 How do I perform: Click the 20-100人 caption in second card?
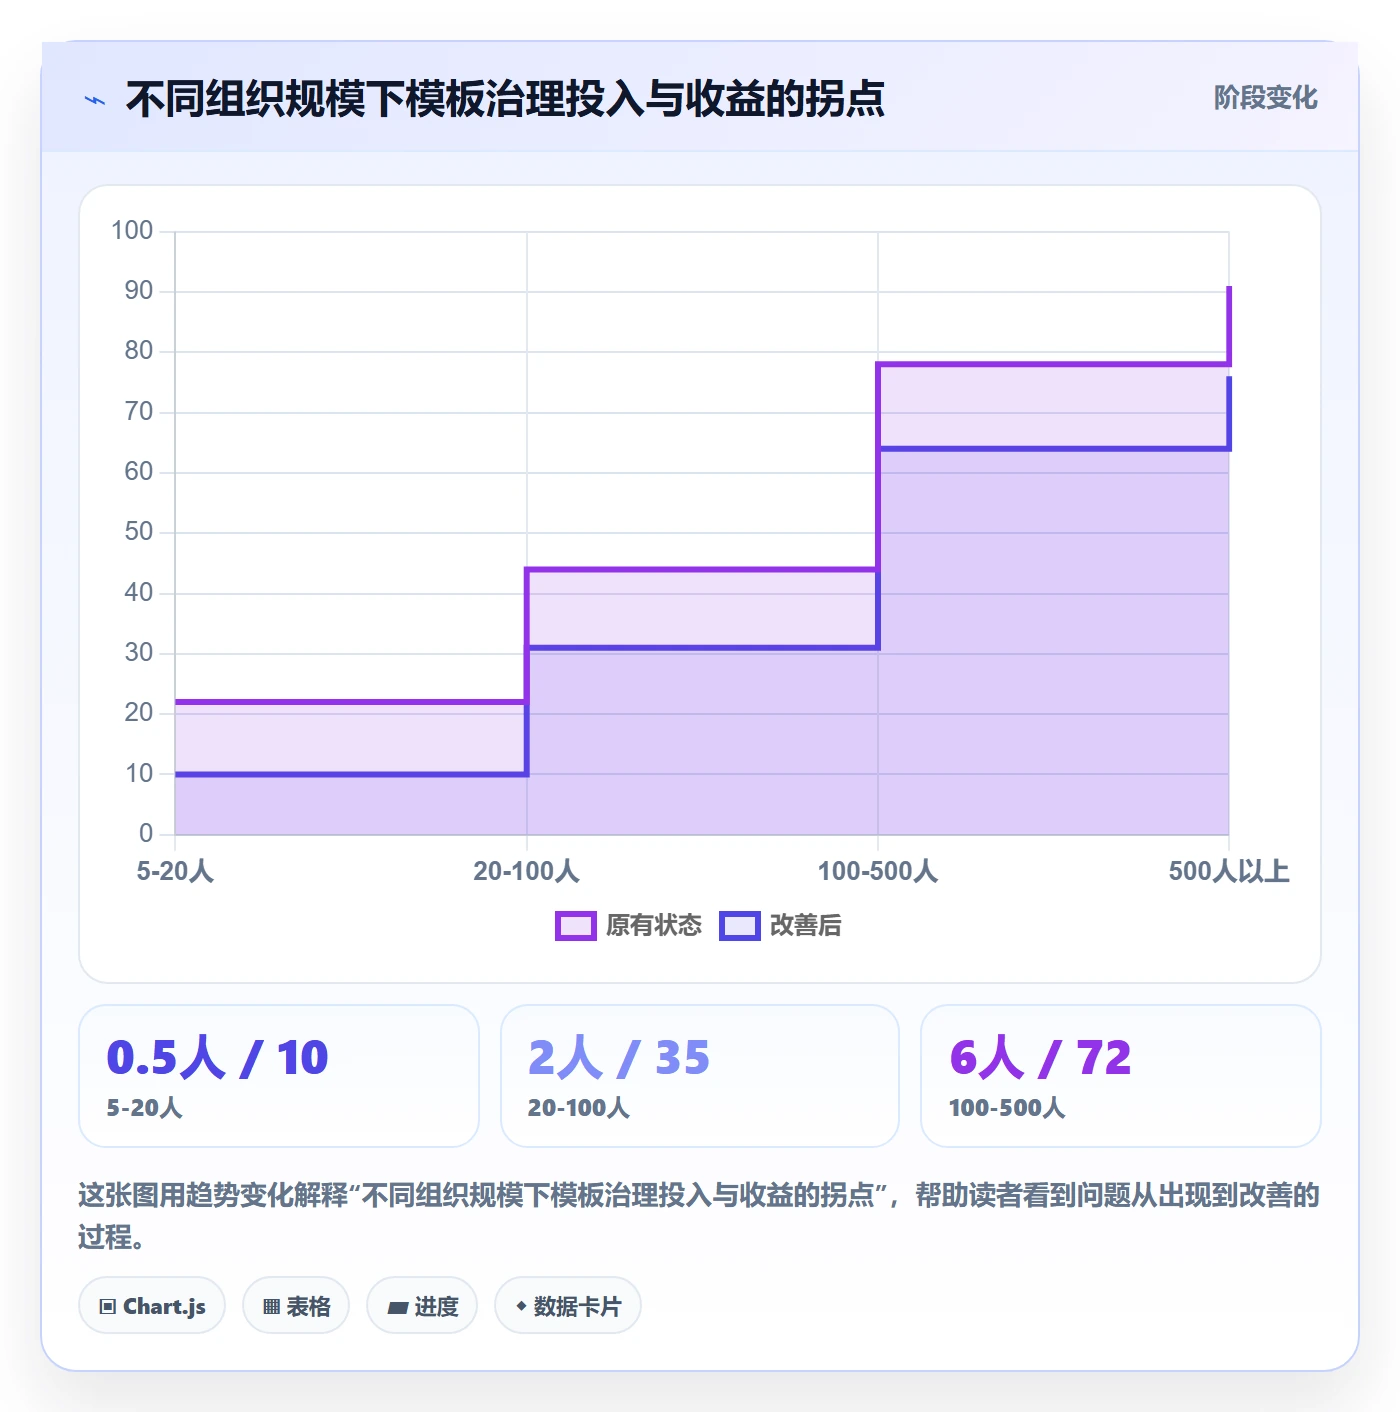point(579,1108)
